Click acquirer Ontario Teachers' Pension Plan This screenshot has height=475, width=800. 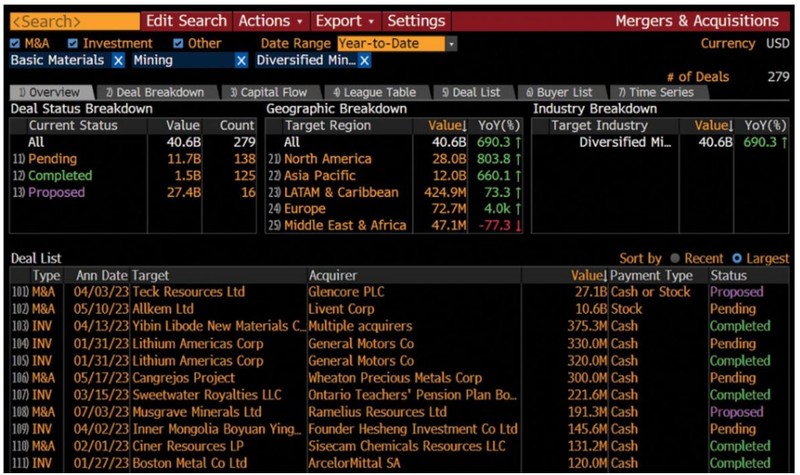412,395
